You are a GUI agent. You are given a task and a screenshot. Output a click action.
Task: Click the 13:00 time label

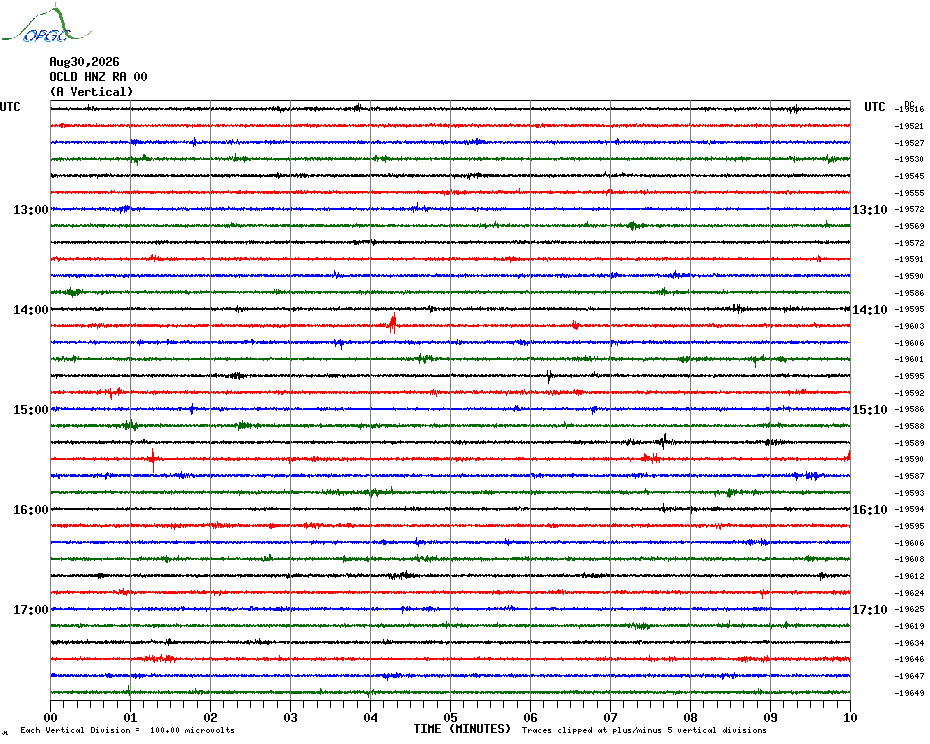31,209
